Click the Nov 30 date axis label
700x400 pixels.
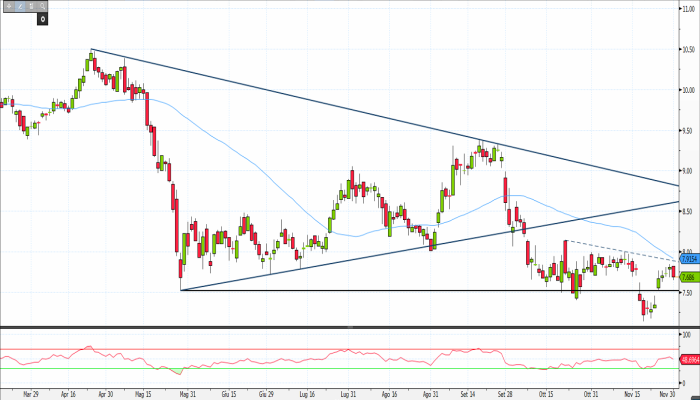coord(667,394)
